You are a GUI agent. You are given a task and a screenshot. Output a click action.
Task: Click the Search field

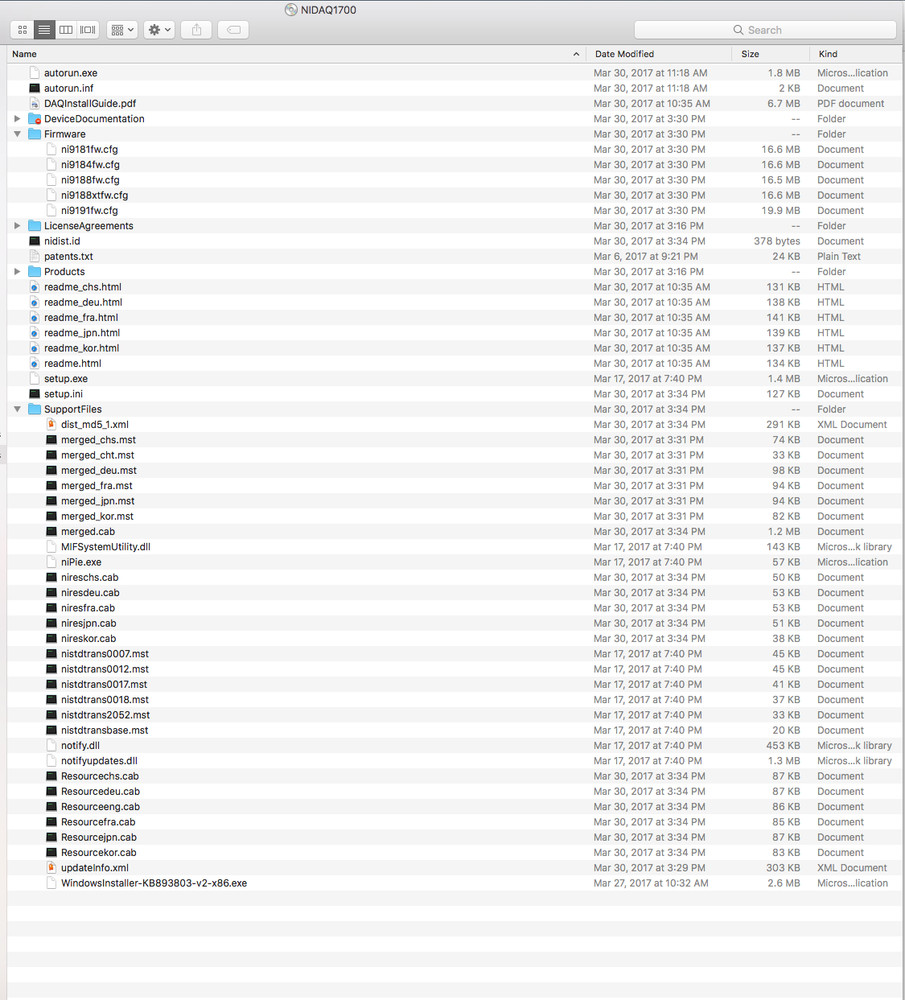[x=765, y=30]
